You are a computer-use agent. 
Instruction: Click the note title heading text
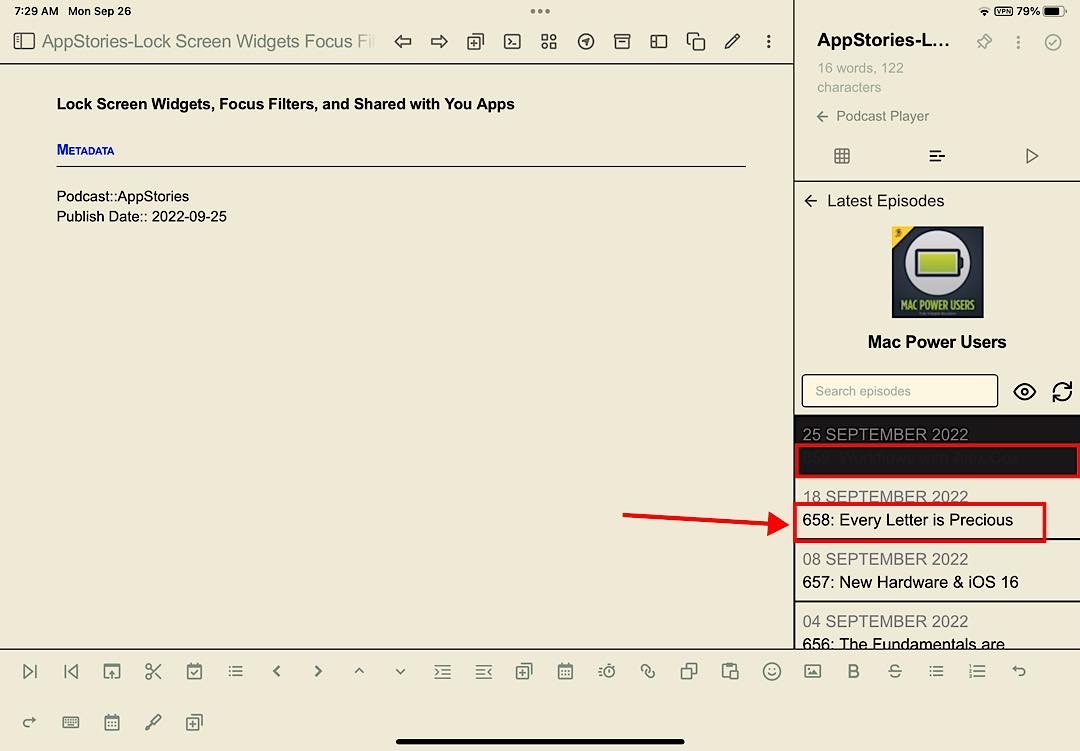pyautogui.click(x=285, y=104)
